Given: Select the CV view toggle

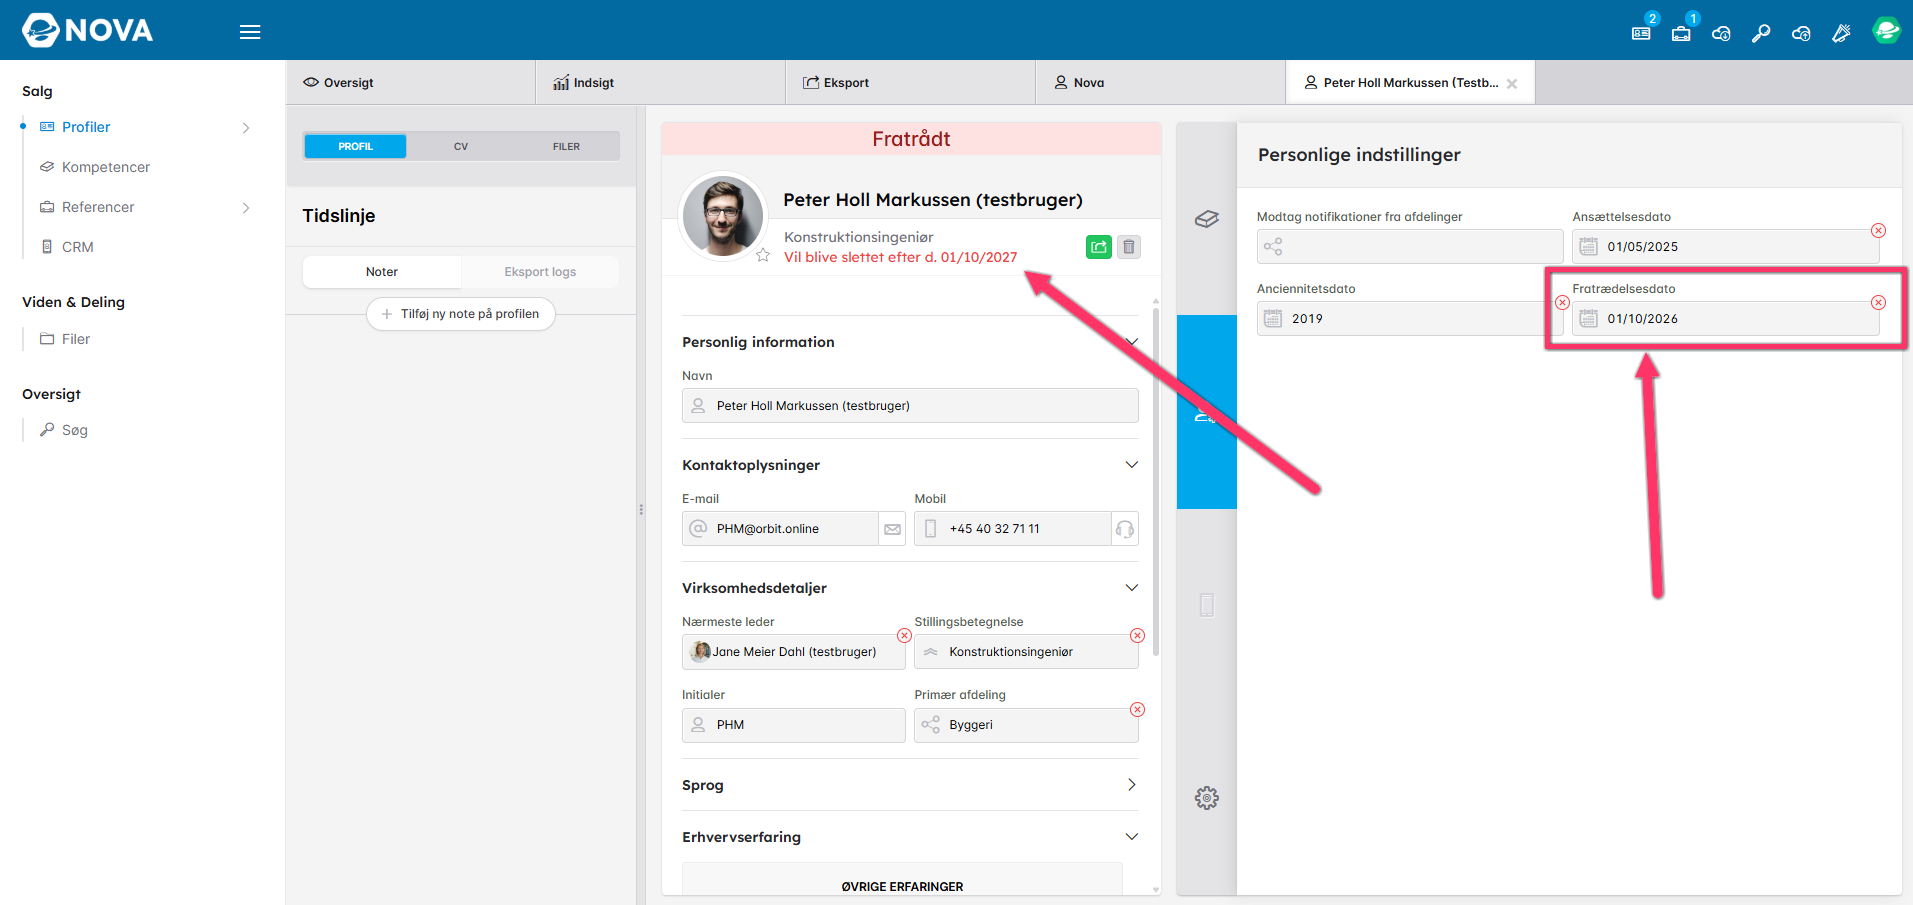Looking at the screenshot, I should point(461,146).
